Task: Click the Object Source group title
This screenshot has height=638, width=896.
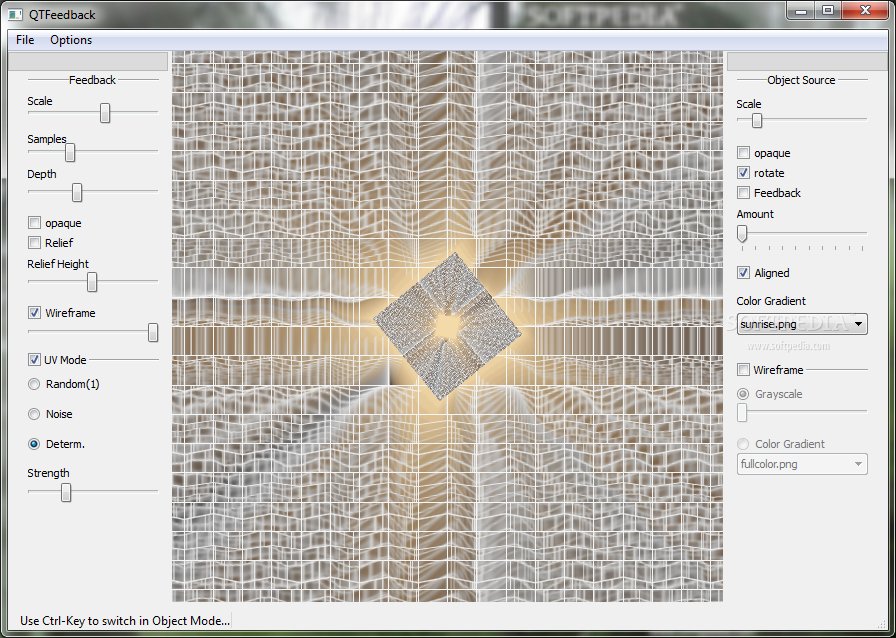Action: coord(801,80)
